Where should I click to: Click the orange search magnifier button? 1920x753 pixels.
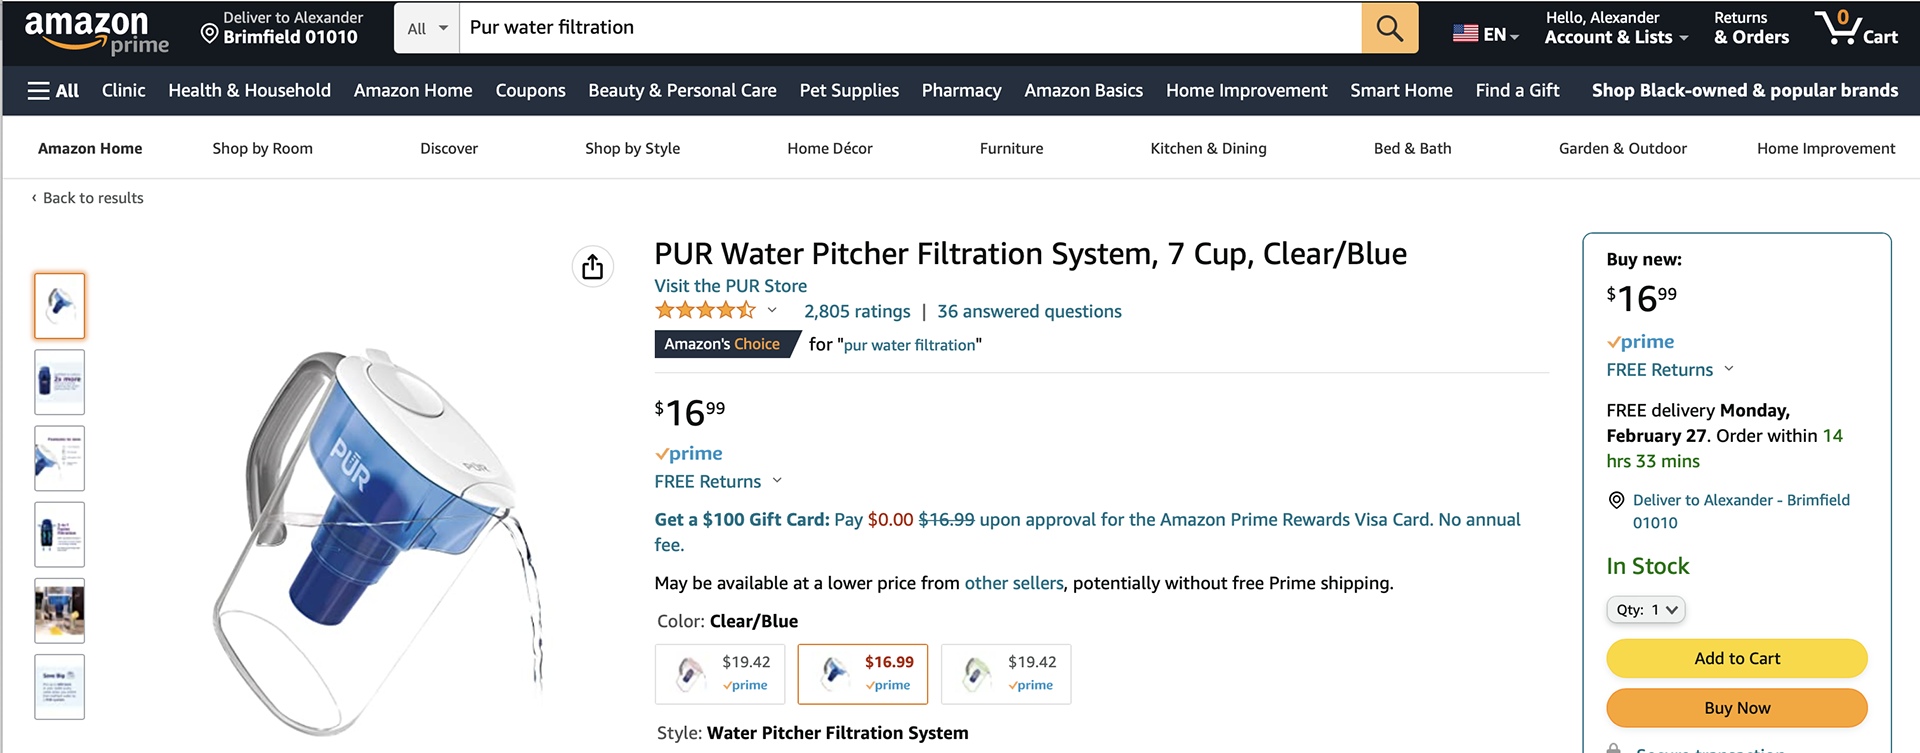(x=1389, y=28)
